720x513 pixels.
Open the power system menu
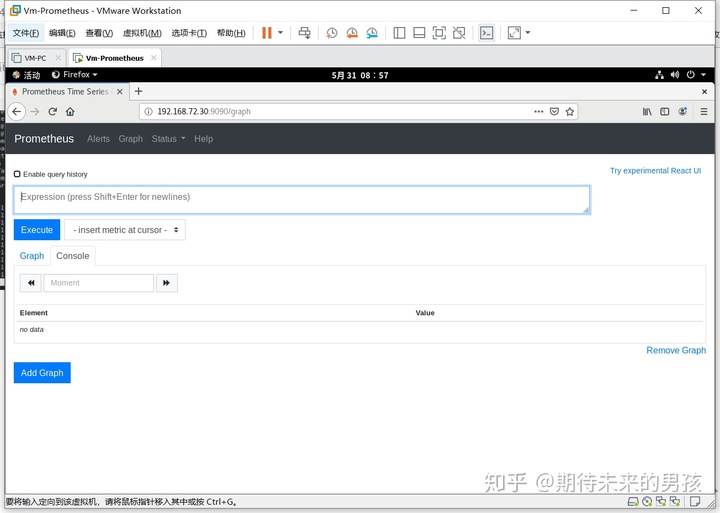tap(695, 75)
